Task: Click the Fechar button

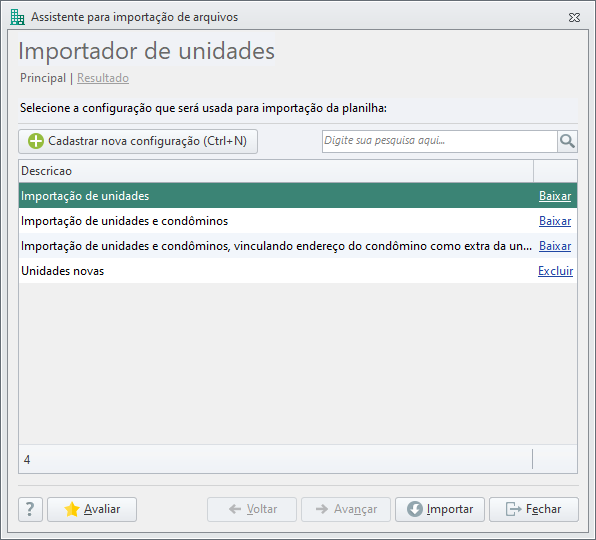Action: tap(534, 509)
